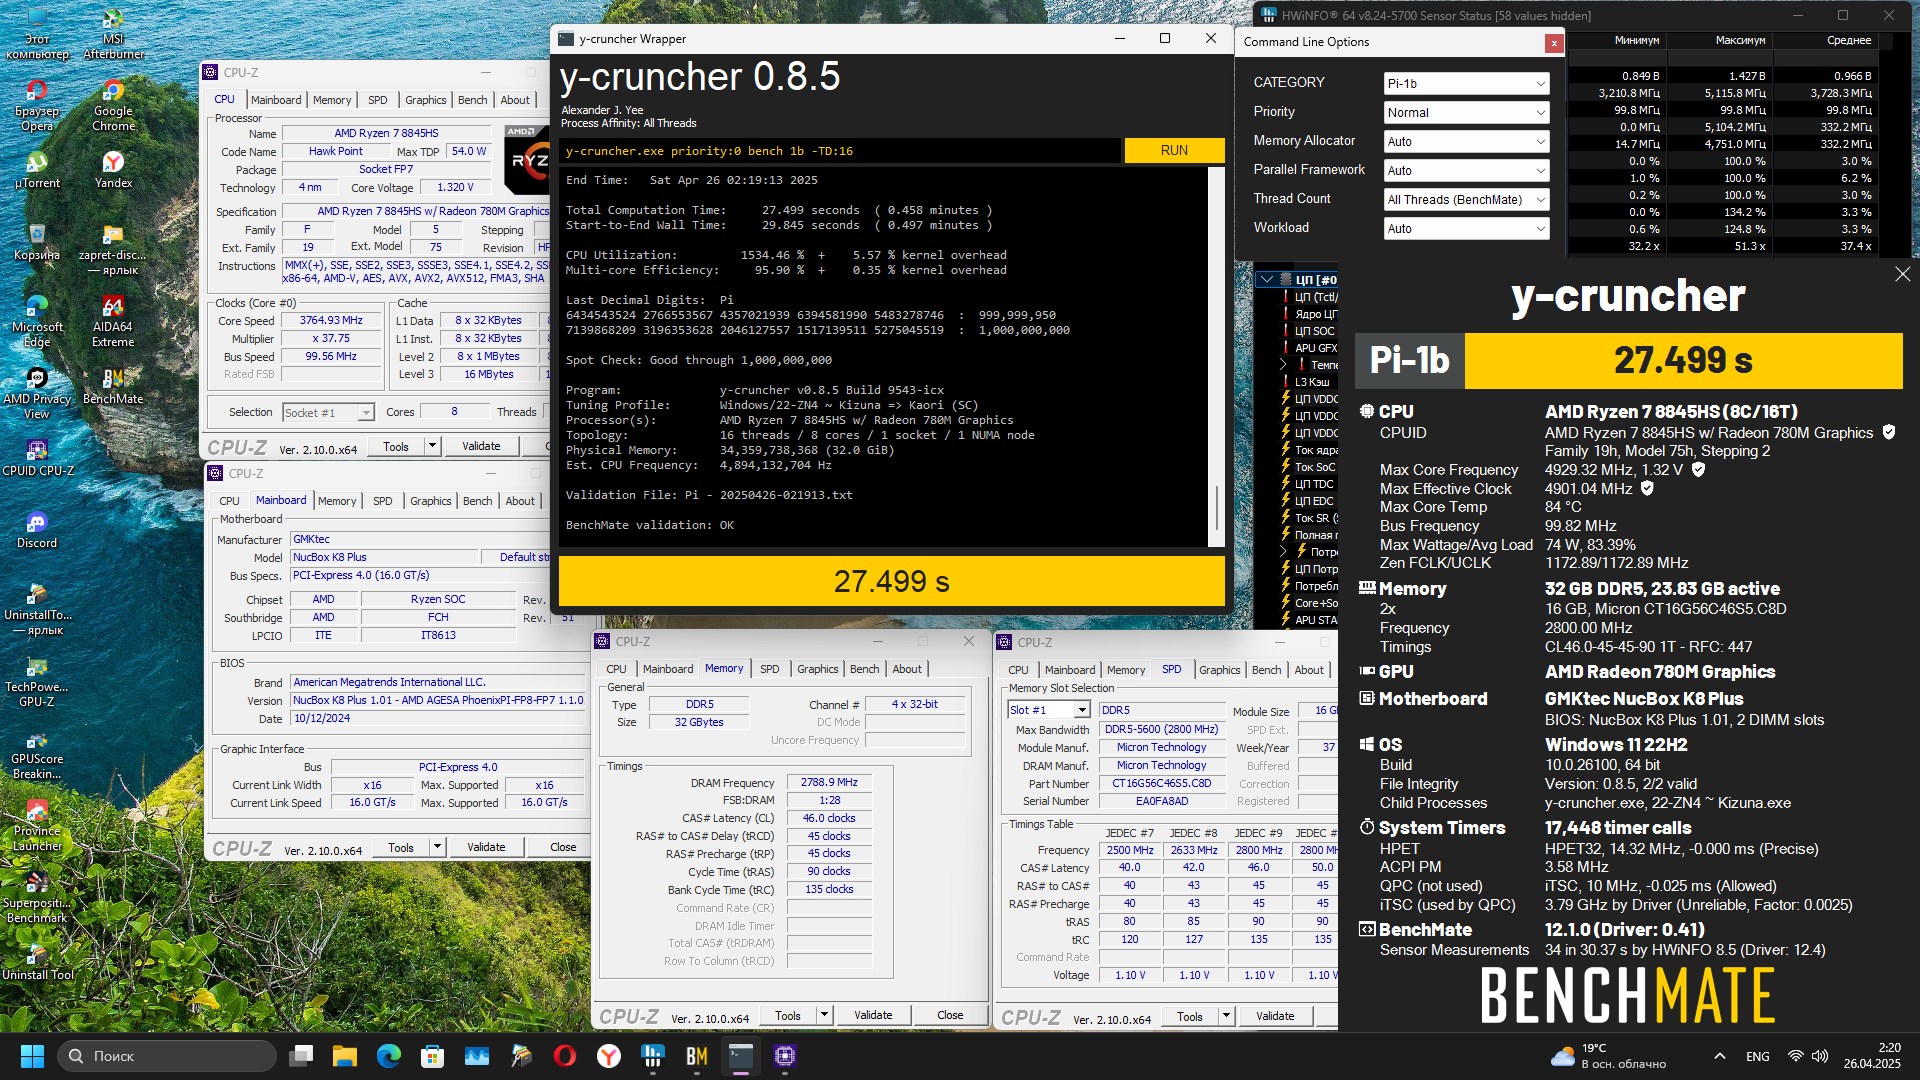1920x1080 pixels.
Task: Open the Slot #1 dropdown in SPD window
Action: click(x=1048, y=710)
